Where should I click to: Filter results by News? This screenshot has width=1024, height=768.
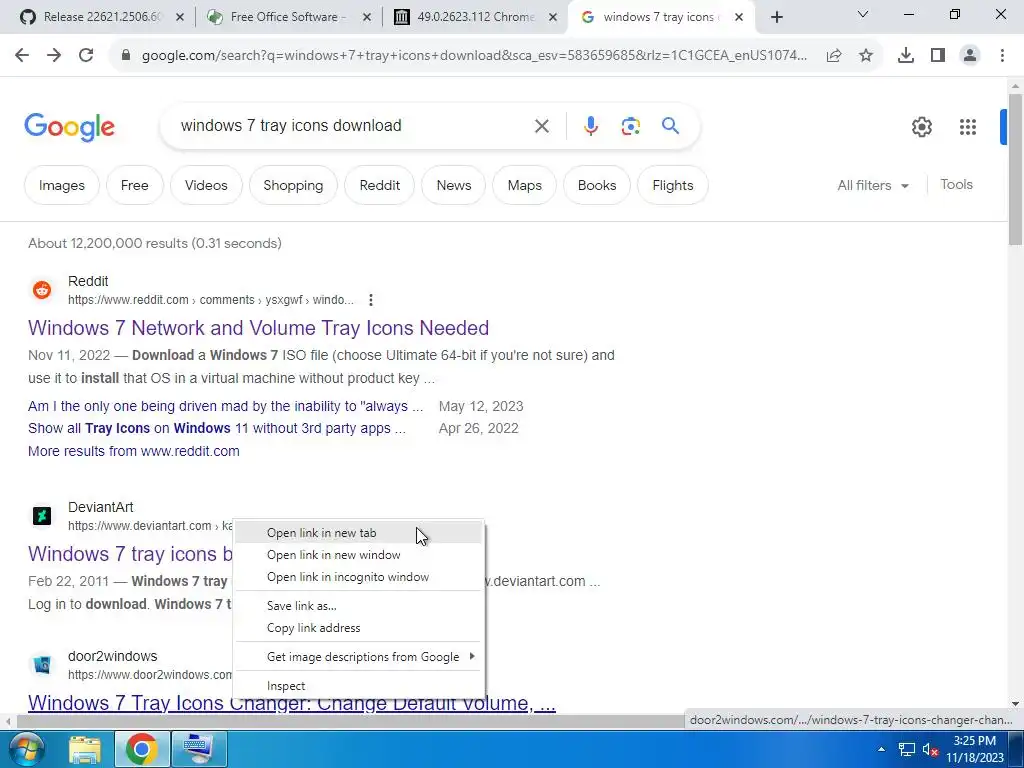click(454, 185)
